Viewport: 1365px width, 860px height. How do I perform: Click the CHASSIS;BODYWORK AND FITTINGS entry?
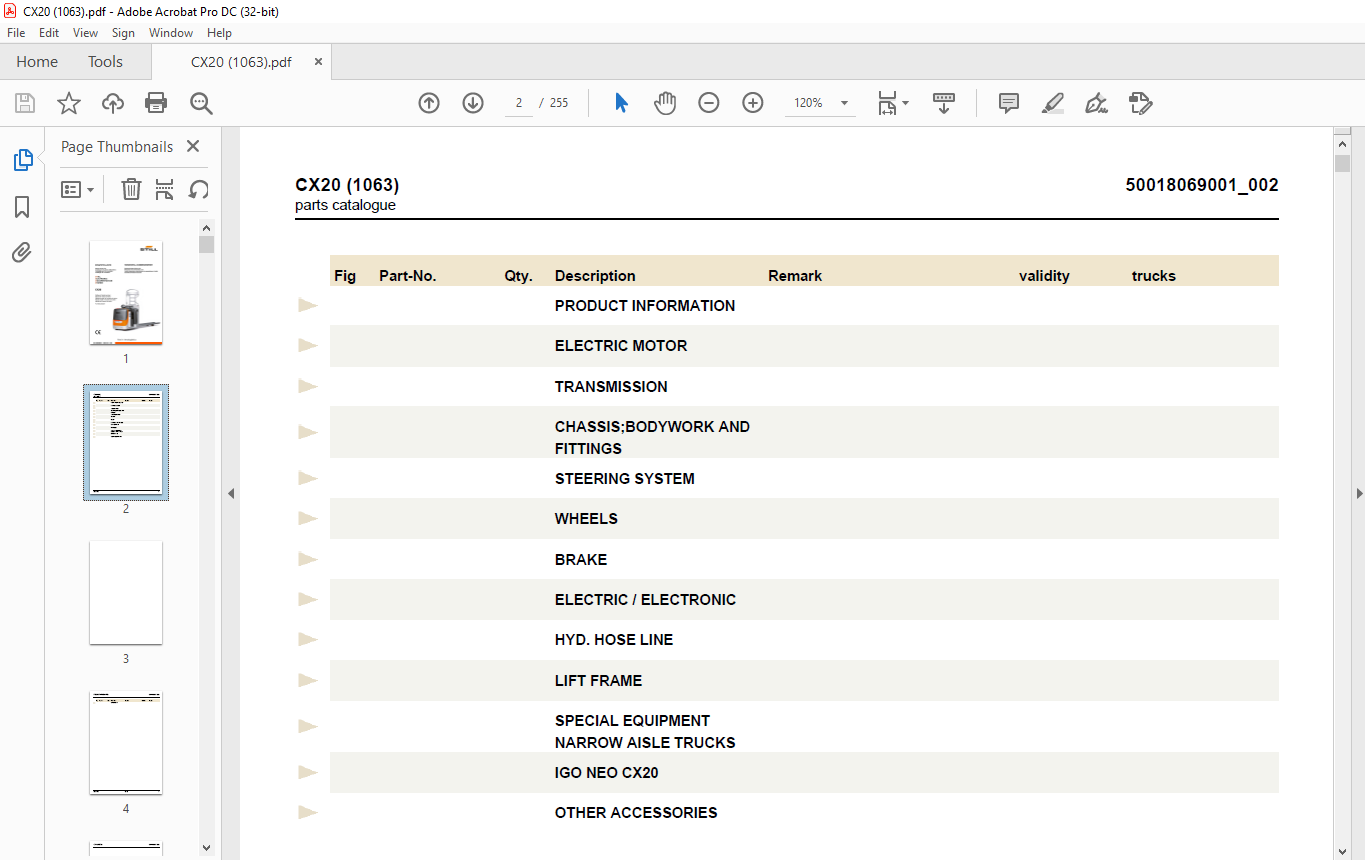pos(652,438)
